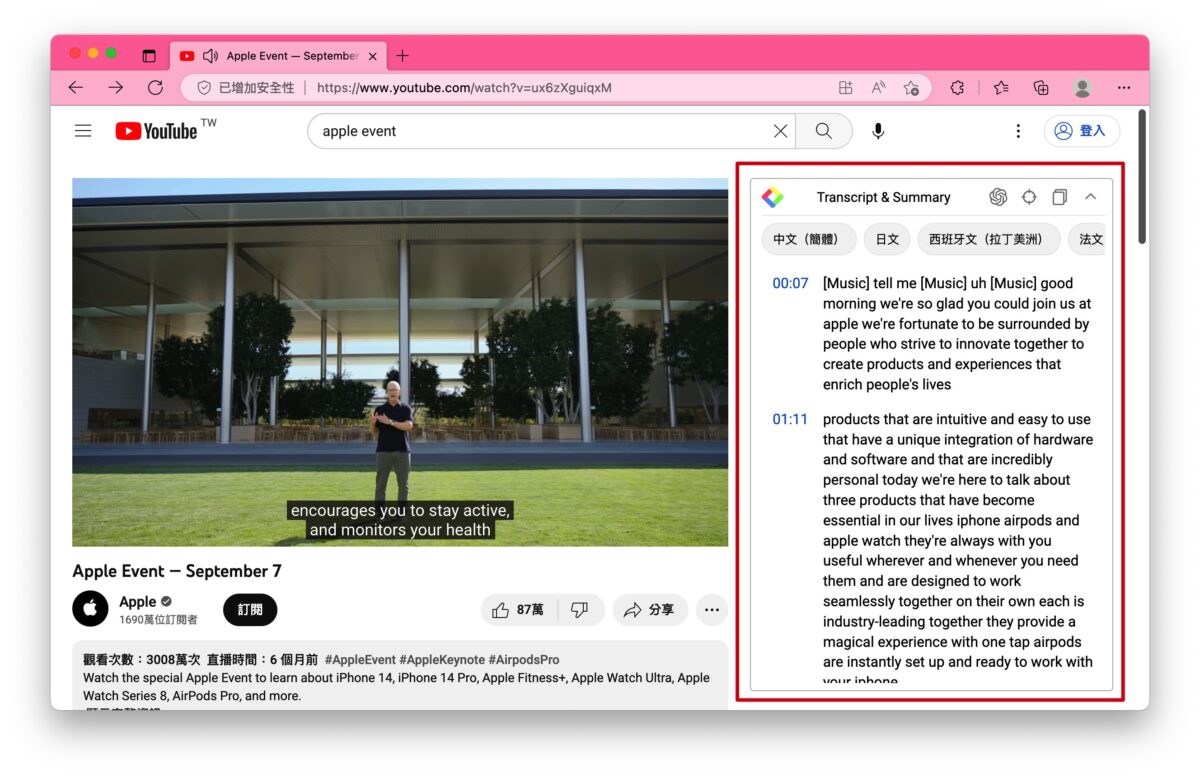Open the browser profile avatar
This screenshot has height=777, width=1200.
[1082, 88]
